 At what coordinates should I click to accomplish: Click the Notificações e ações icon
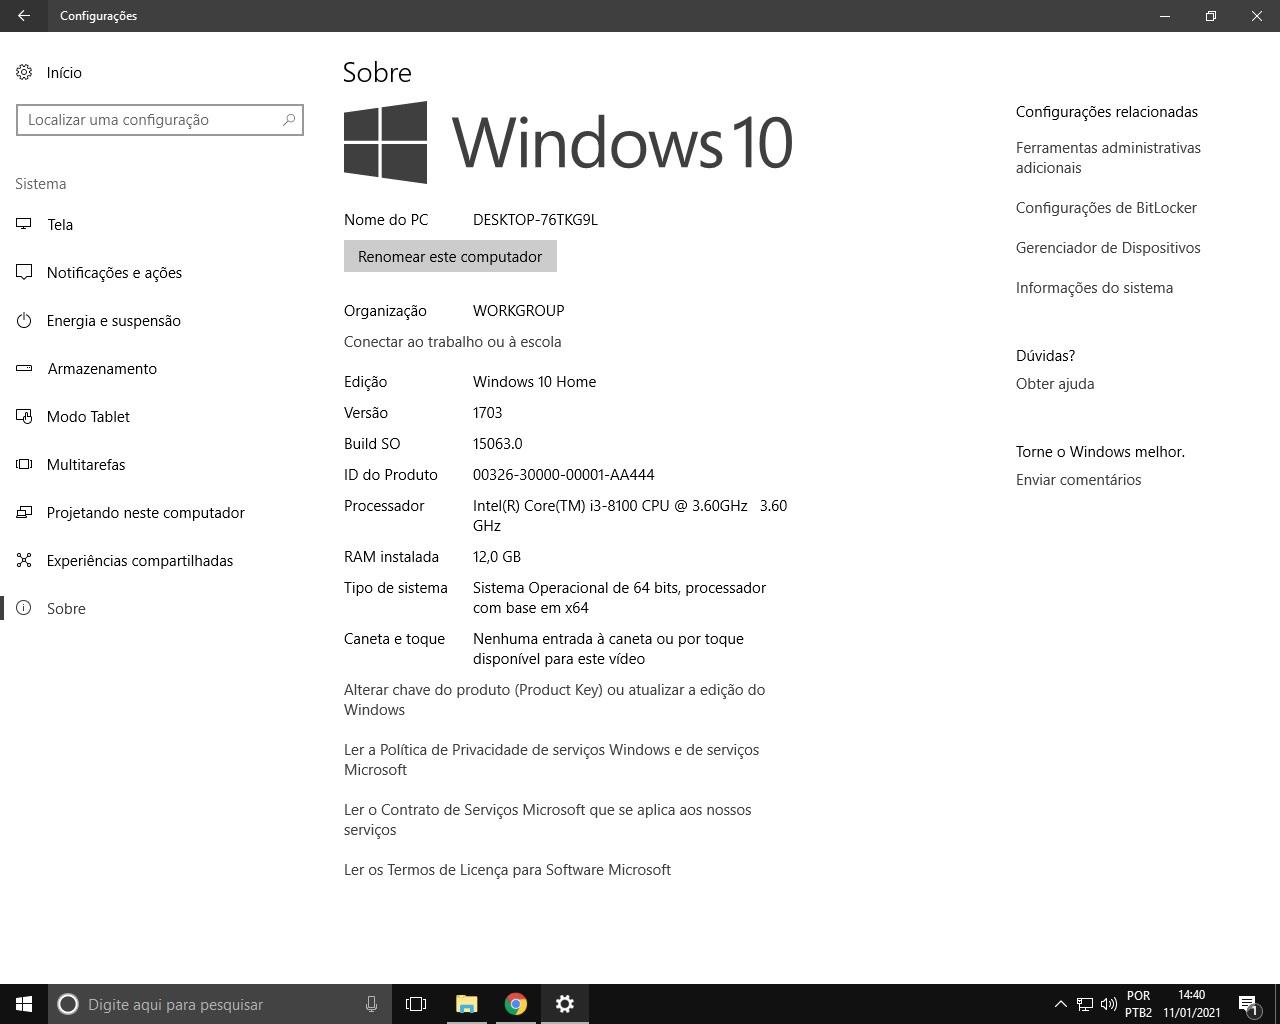pos(24,272)
